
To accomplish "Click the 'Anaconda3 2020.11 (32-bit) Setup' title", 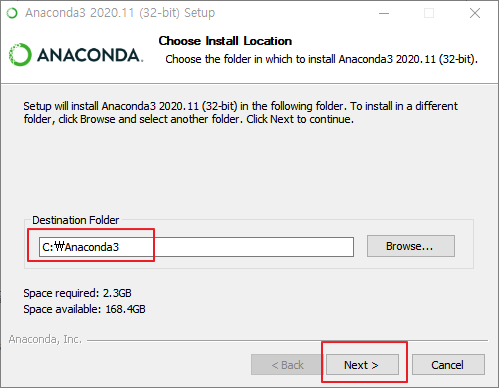I will coord(120,13).
